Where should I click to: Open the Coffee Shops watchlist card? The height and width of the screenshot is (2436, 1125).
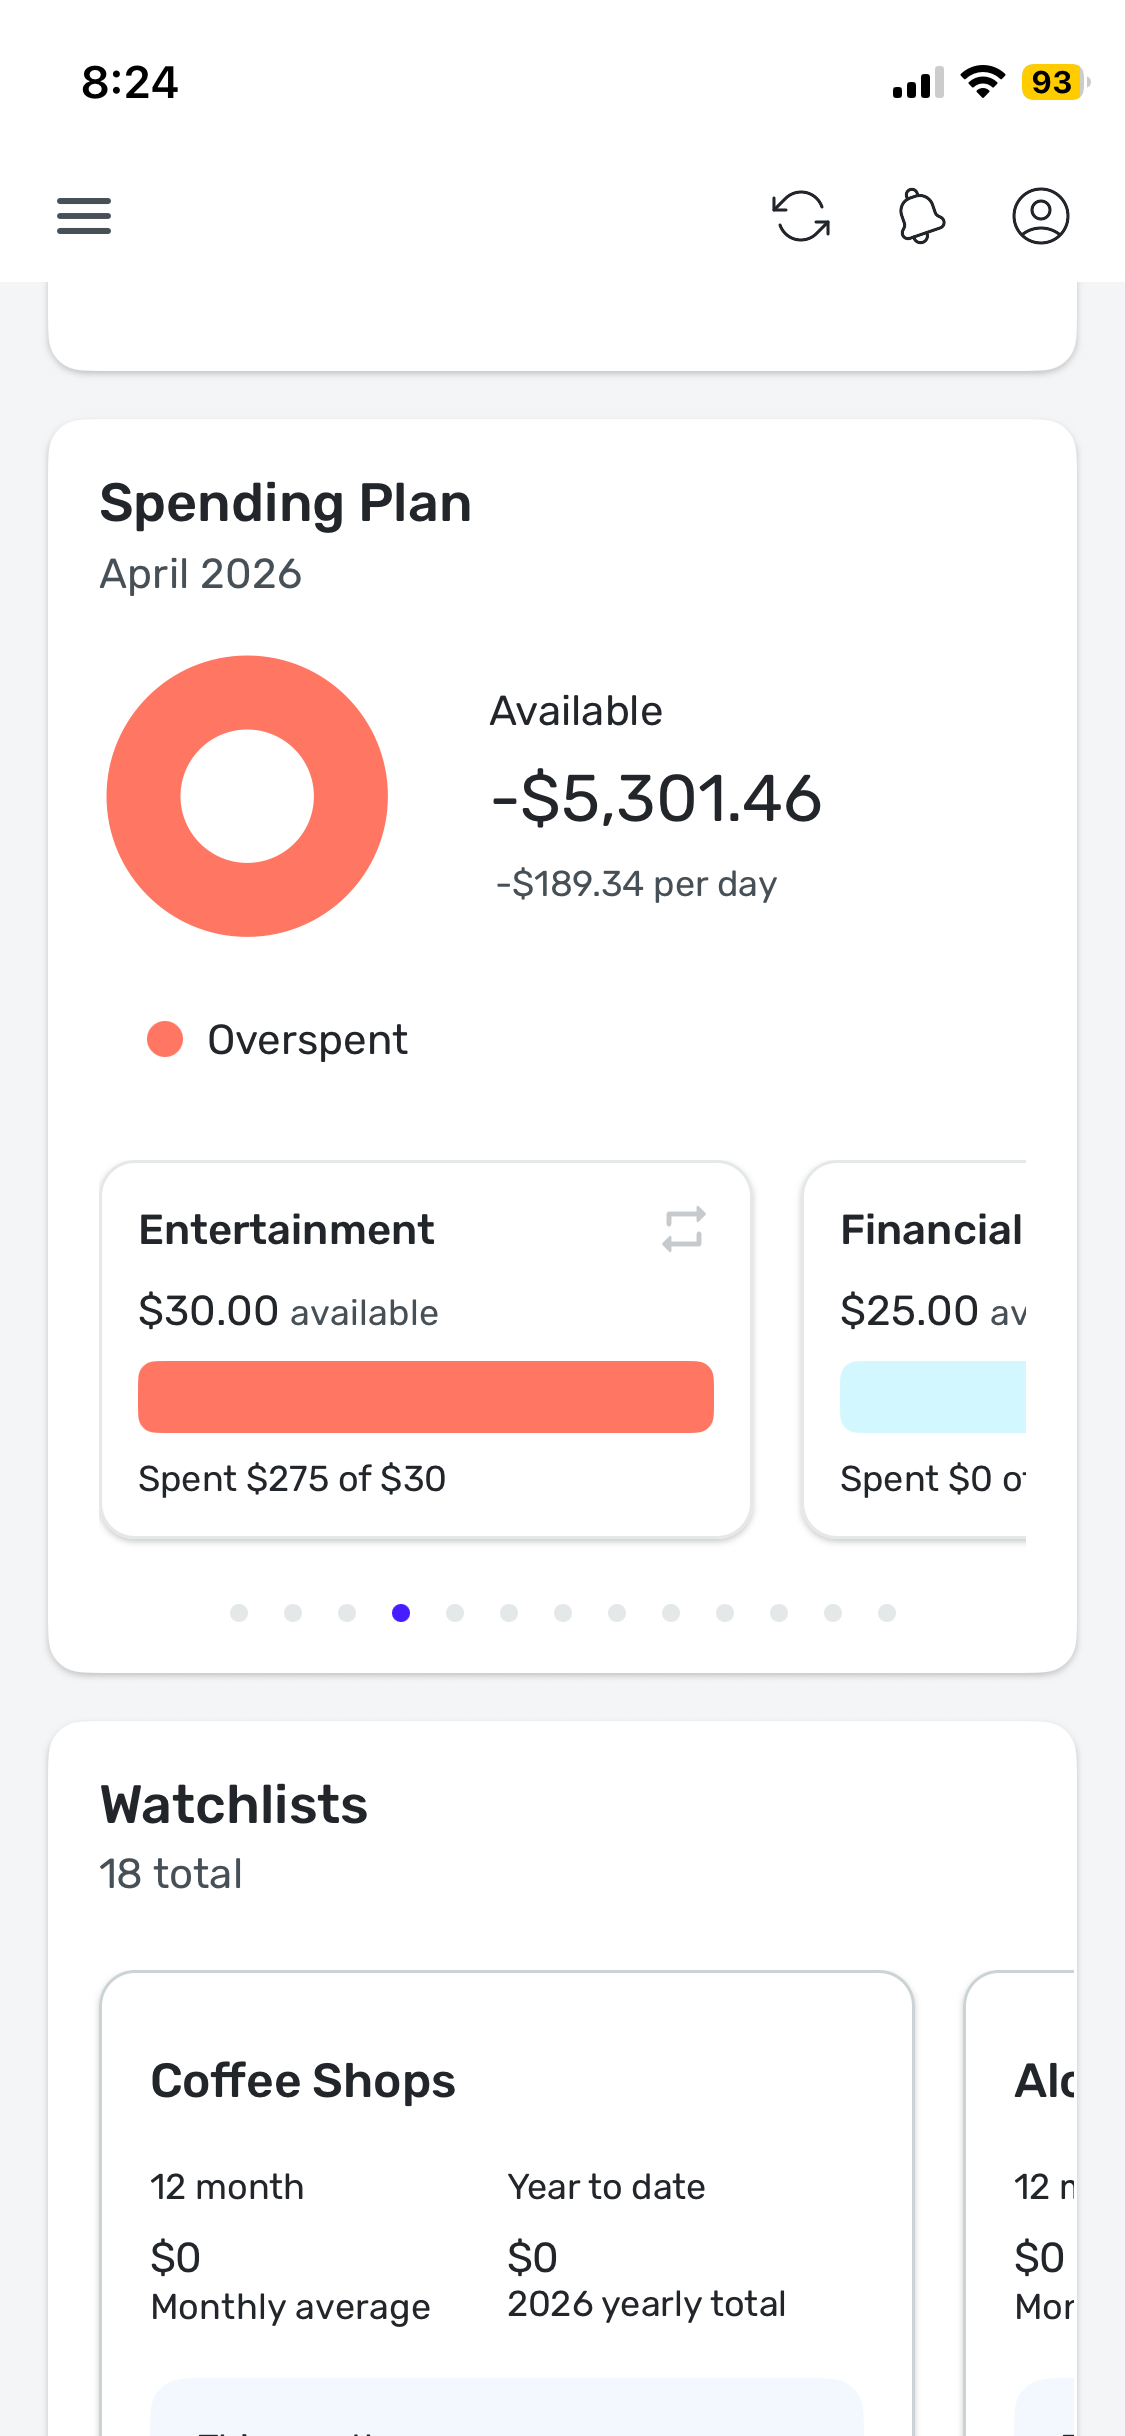506,2200
